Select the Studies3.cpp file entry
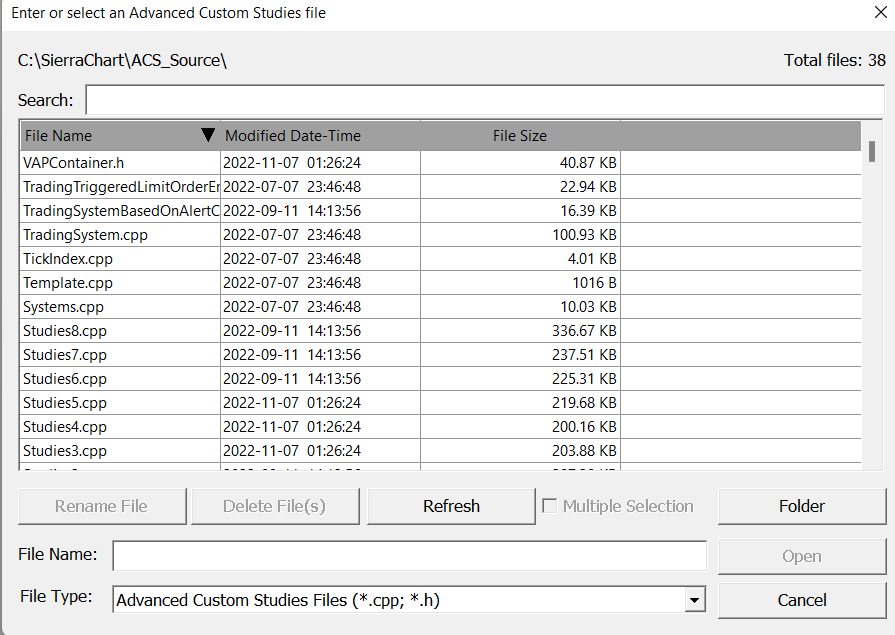The width and height of the screenshot is (895, 635). pyautogui.click(x=65, y=451)
